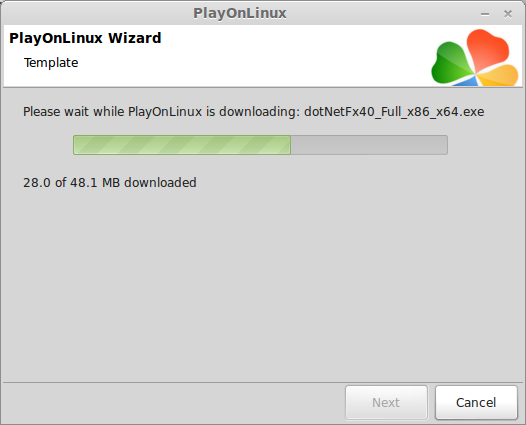Screen dimensions: 526x425
Task: Click the greyed-out Next button
Action: pyautogui.click(x=386, y=402)
